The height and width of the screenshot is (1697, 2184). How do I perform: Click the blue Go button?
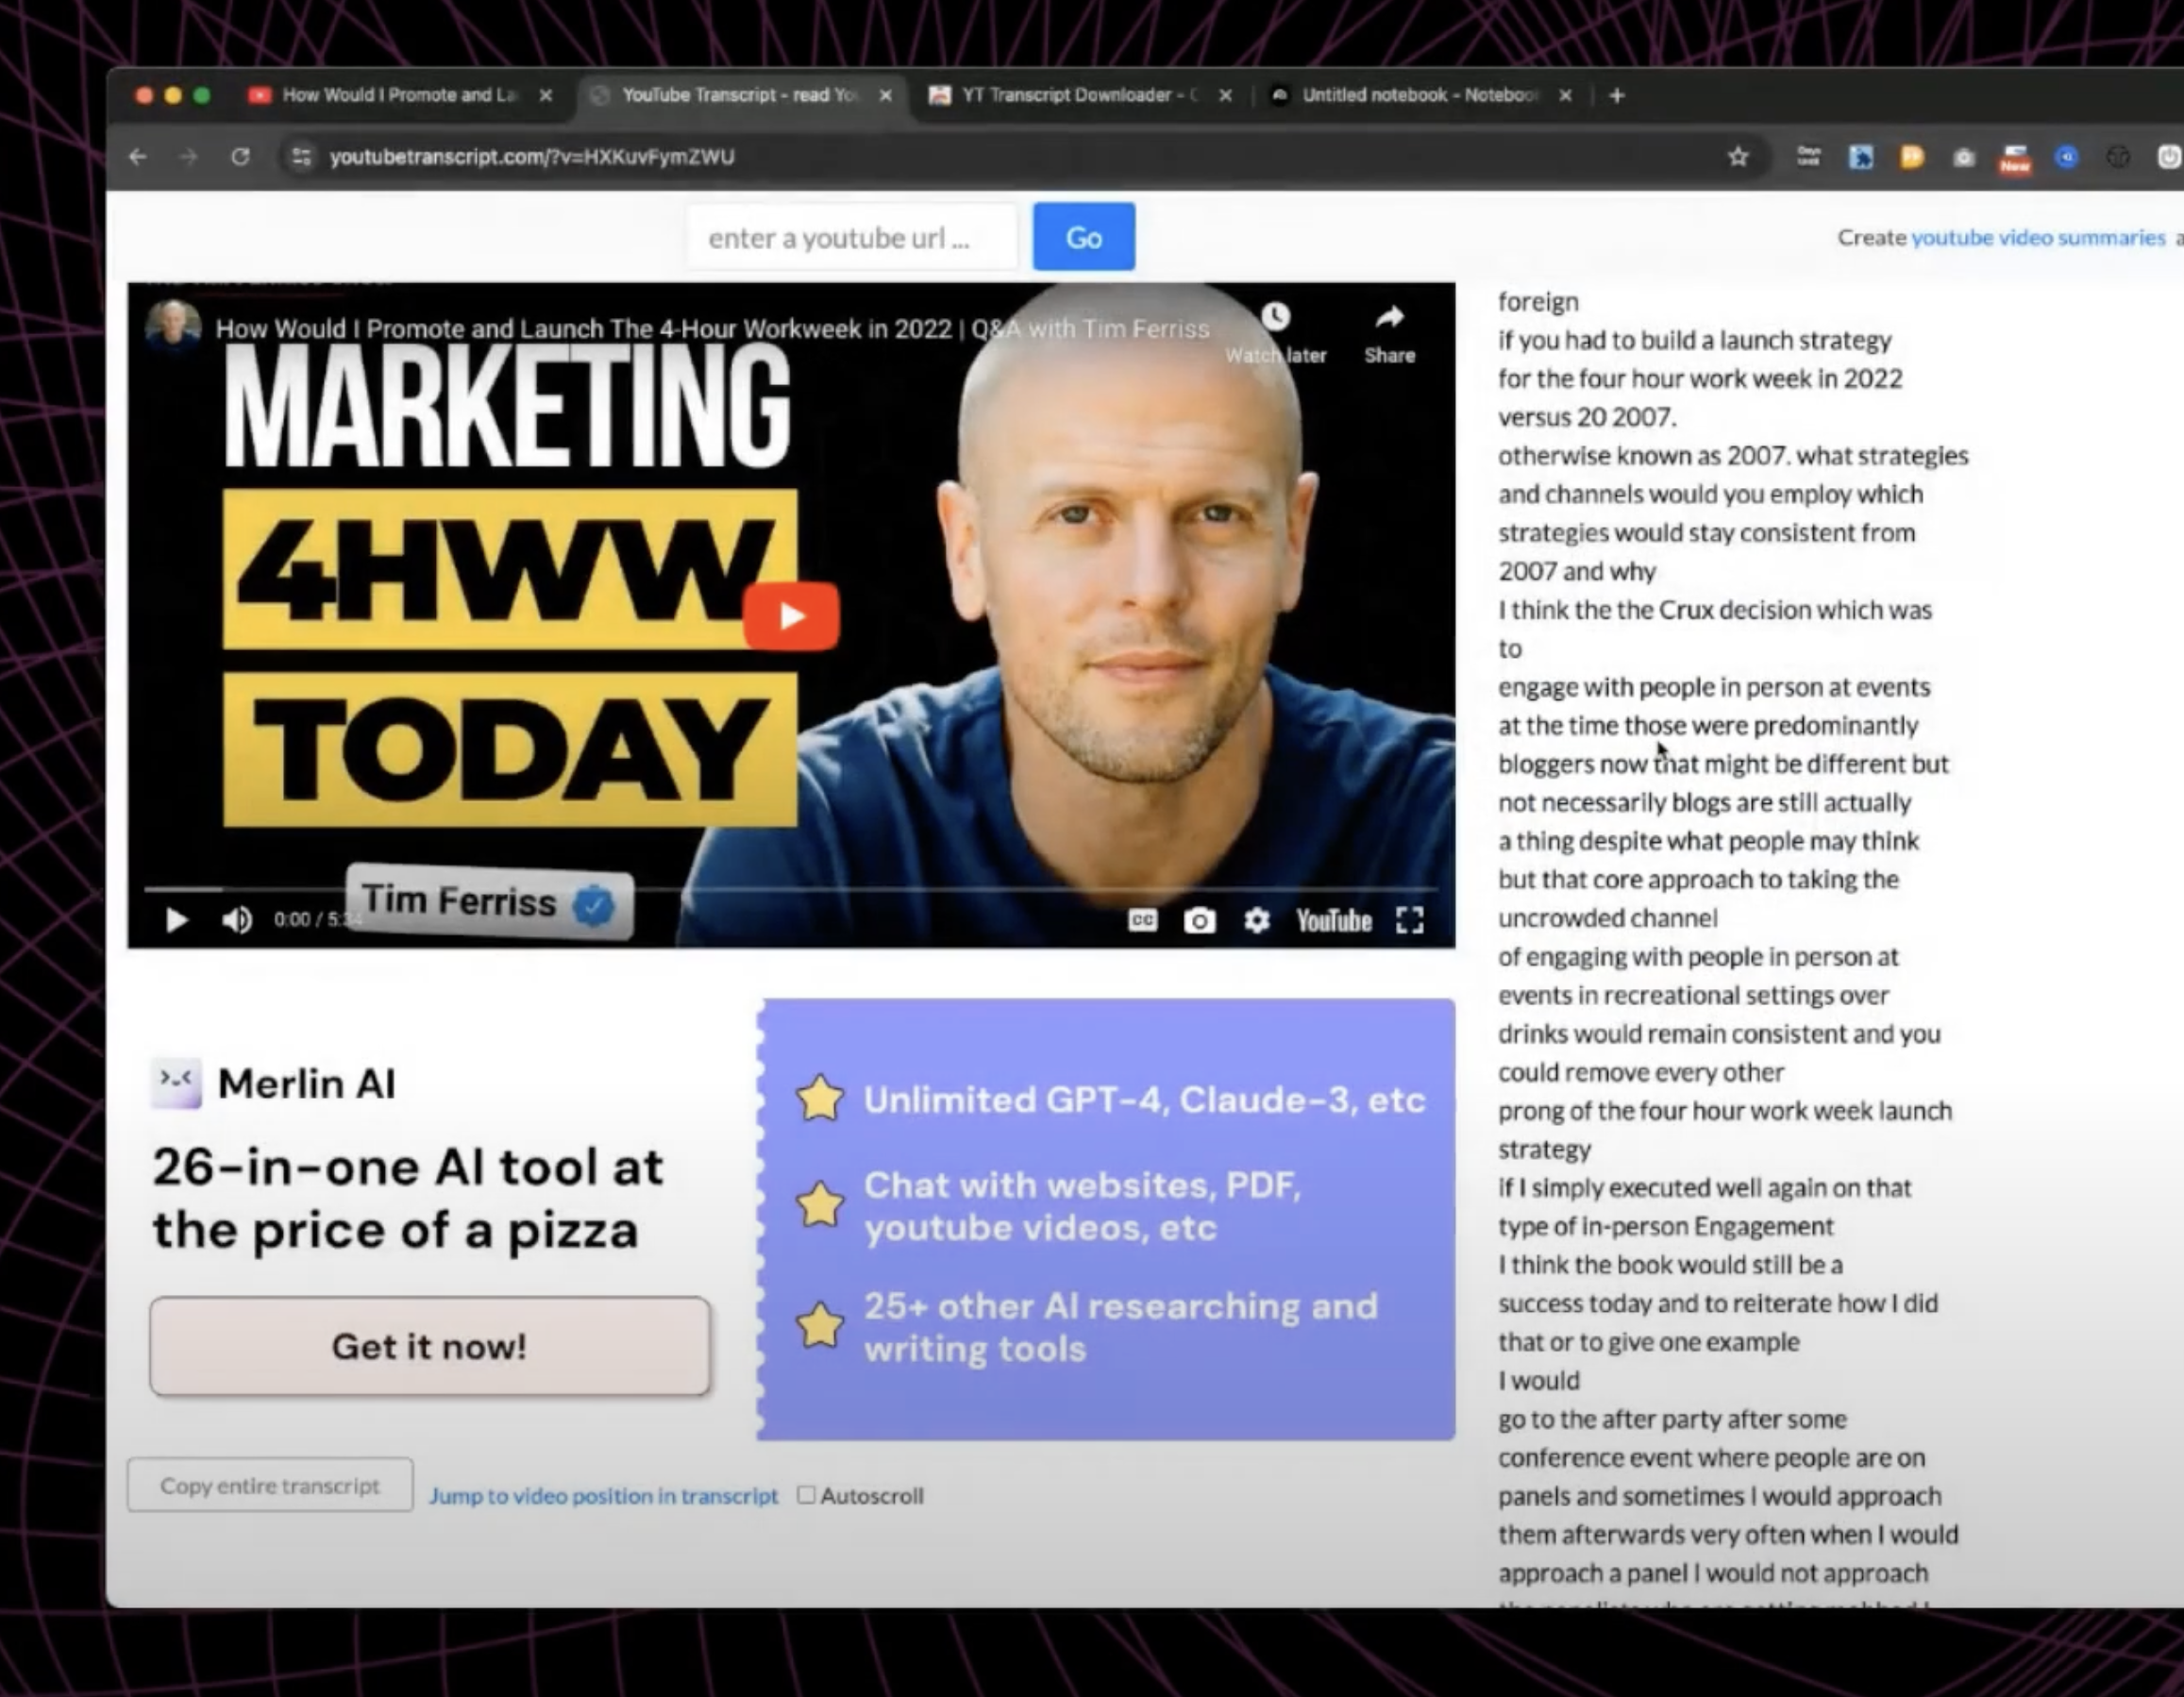[x=1083, y=237]
